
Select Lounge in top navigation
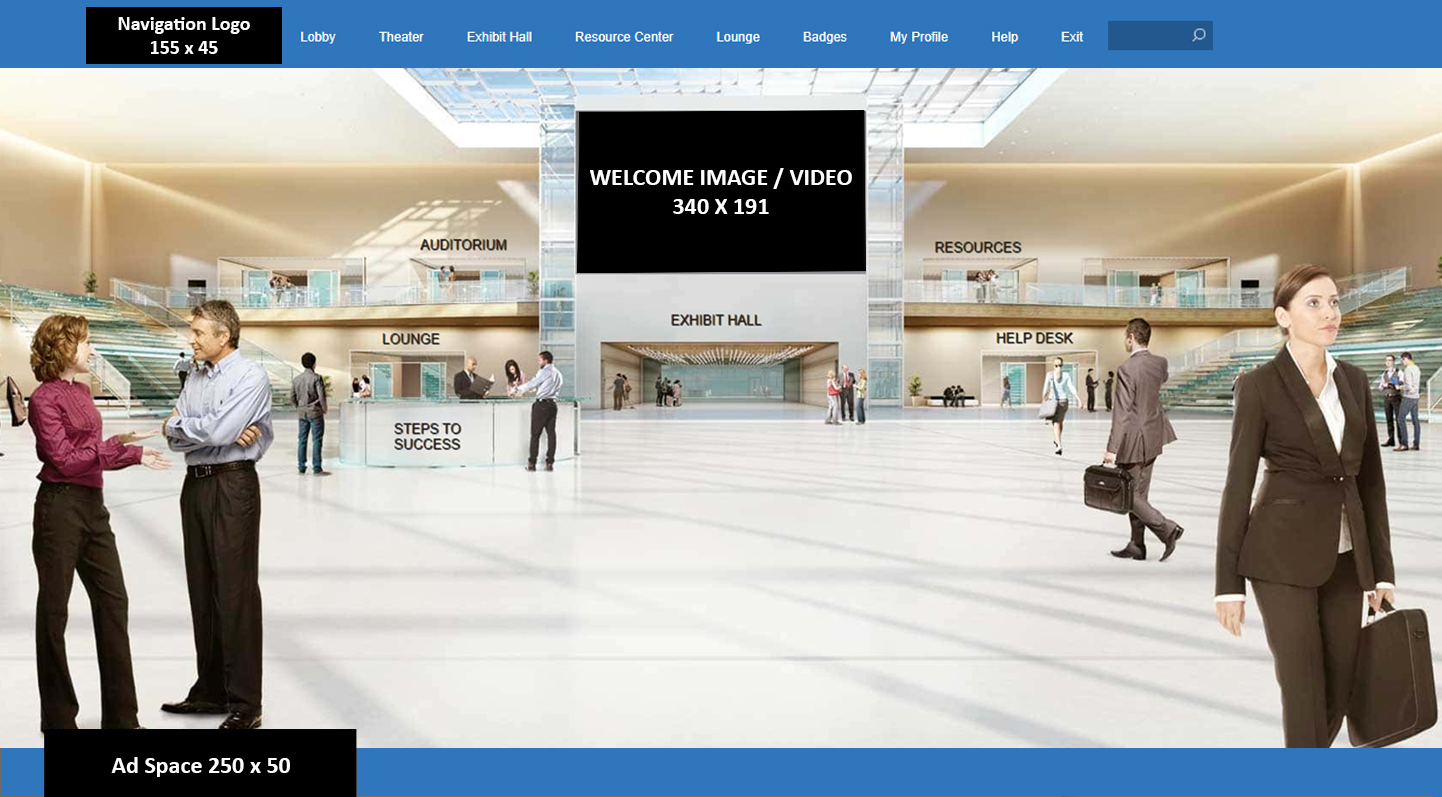coord(738,37)
